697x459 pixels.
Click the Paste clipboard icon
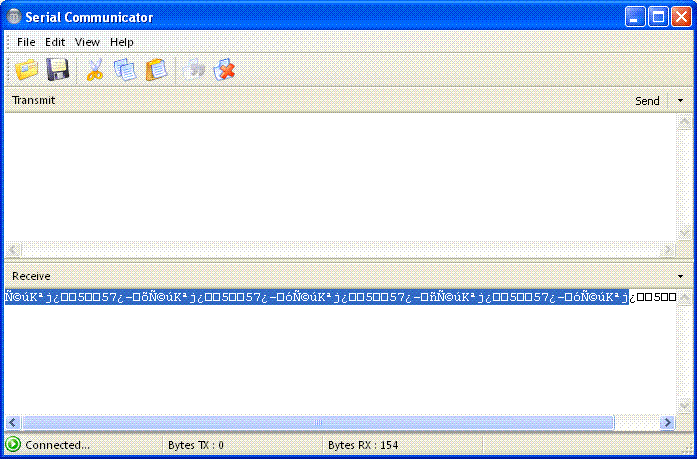coord(156,70)
